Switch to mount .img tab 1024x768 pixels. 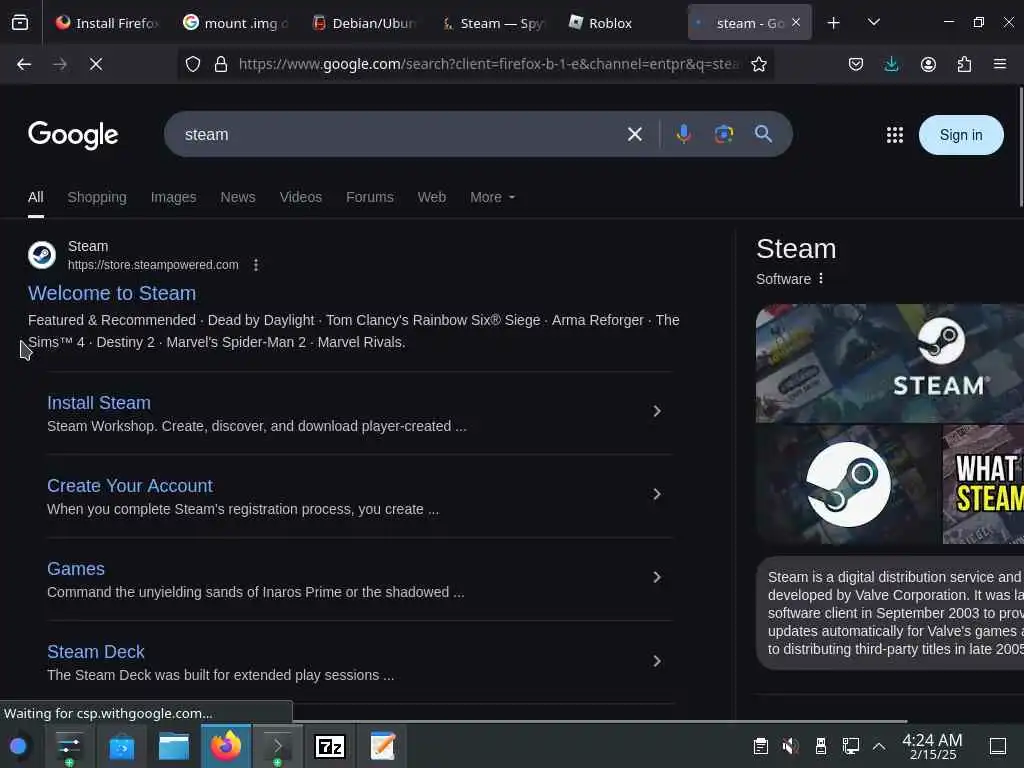[x=236, y=23]
